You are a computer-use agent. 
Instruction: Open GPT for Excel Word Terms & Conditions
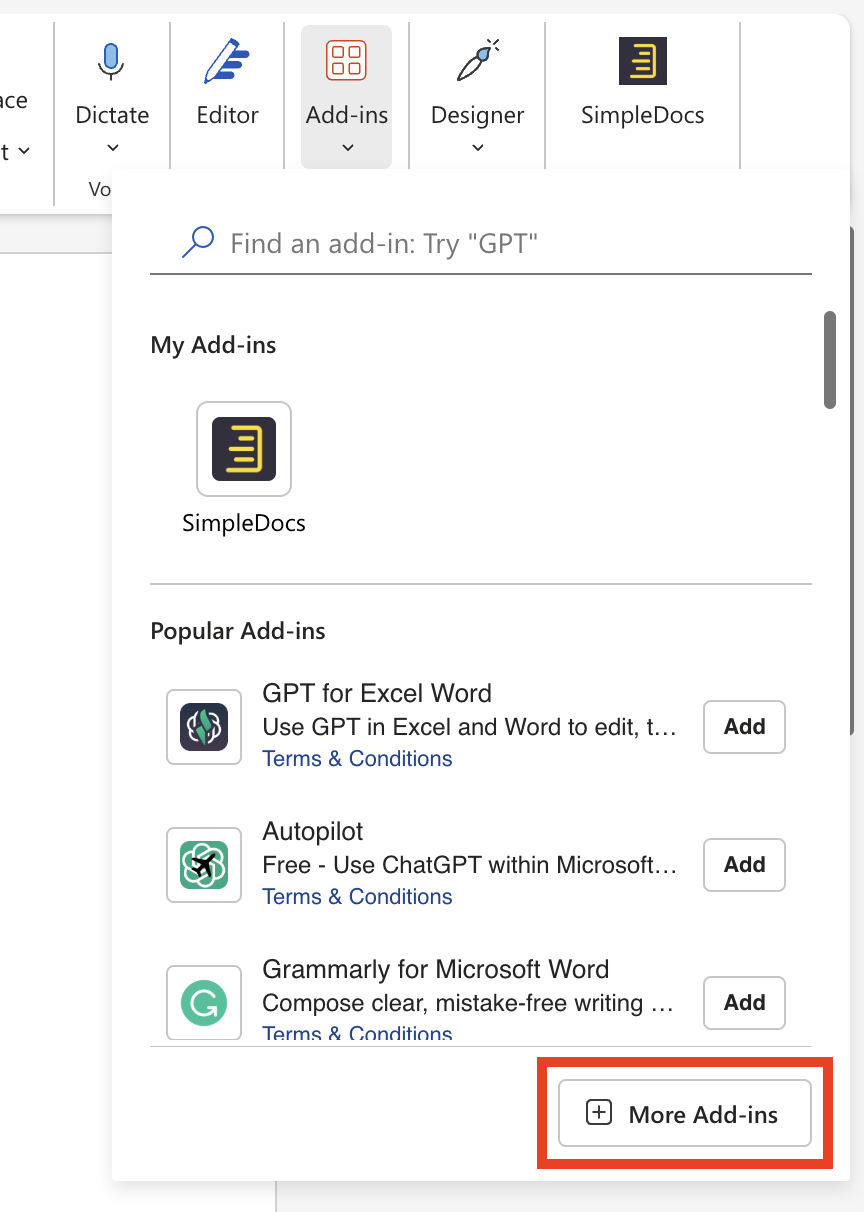[357, 759]
